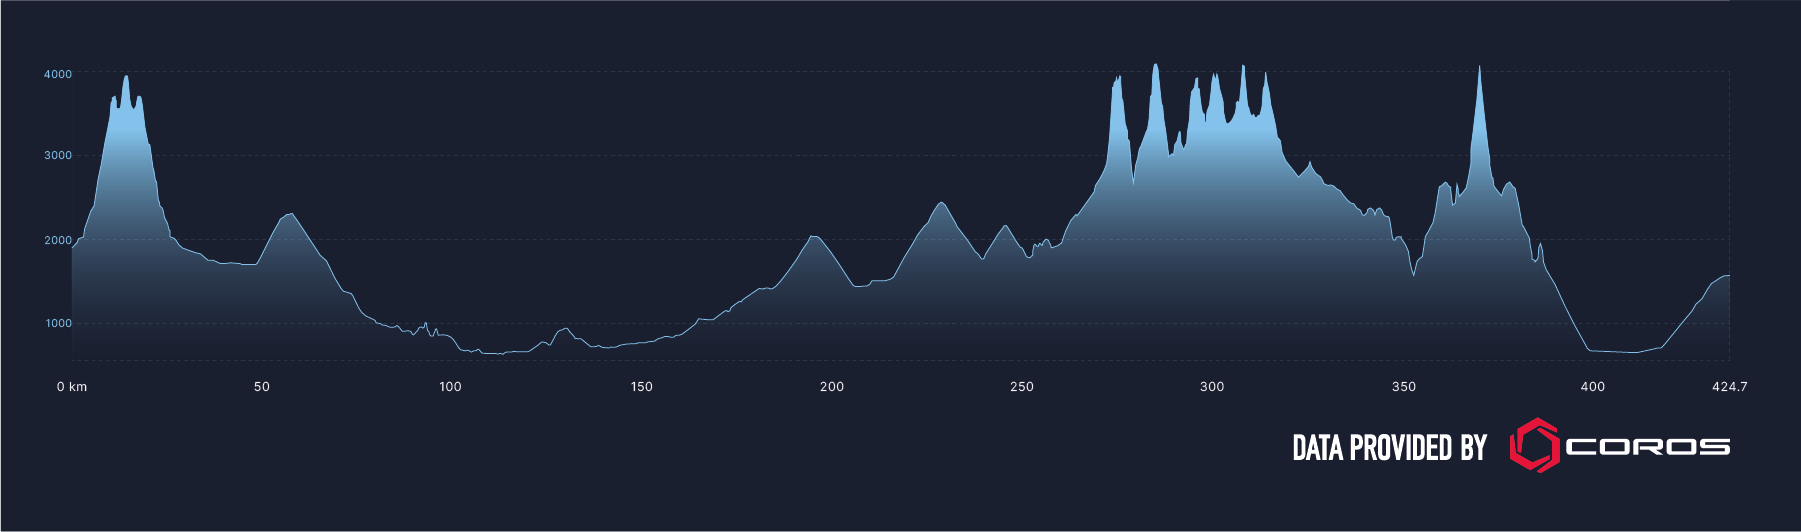Select the '0 km' distance label
The image size is (1801, 532).
72,387
